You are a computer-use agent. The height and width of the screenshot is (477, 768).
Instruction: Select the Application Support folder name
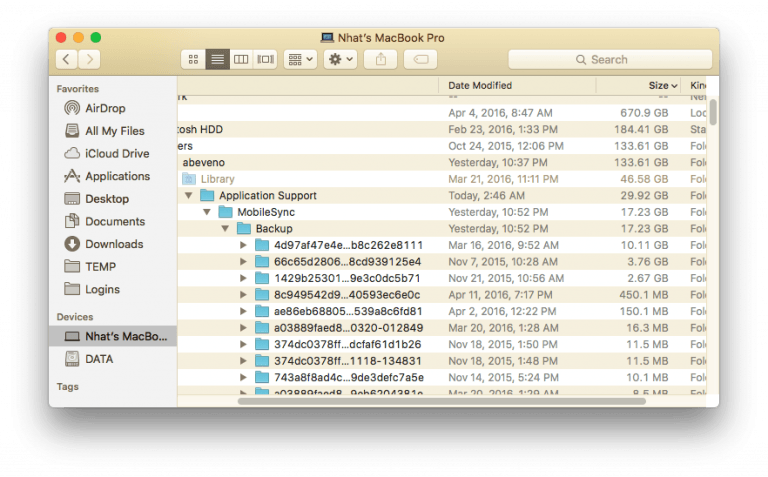(x=268, y=195)
